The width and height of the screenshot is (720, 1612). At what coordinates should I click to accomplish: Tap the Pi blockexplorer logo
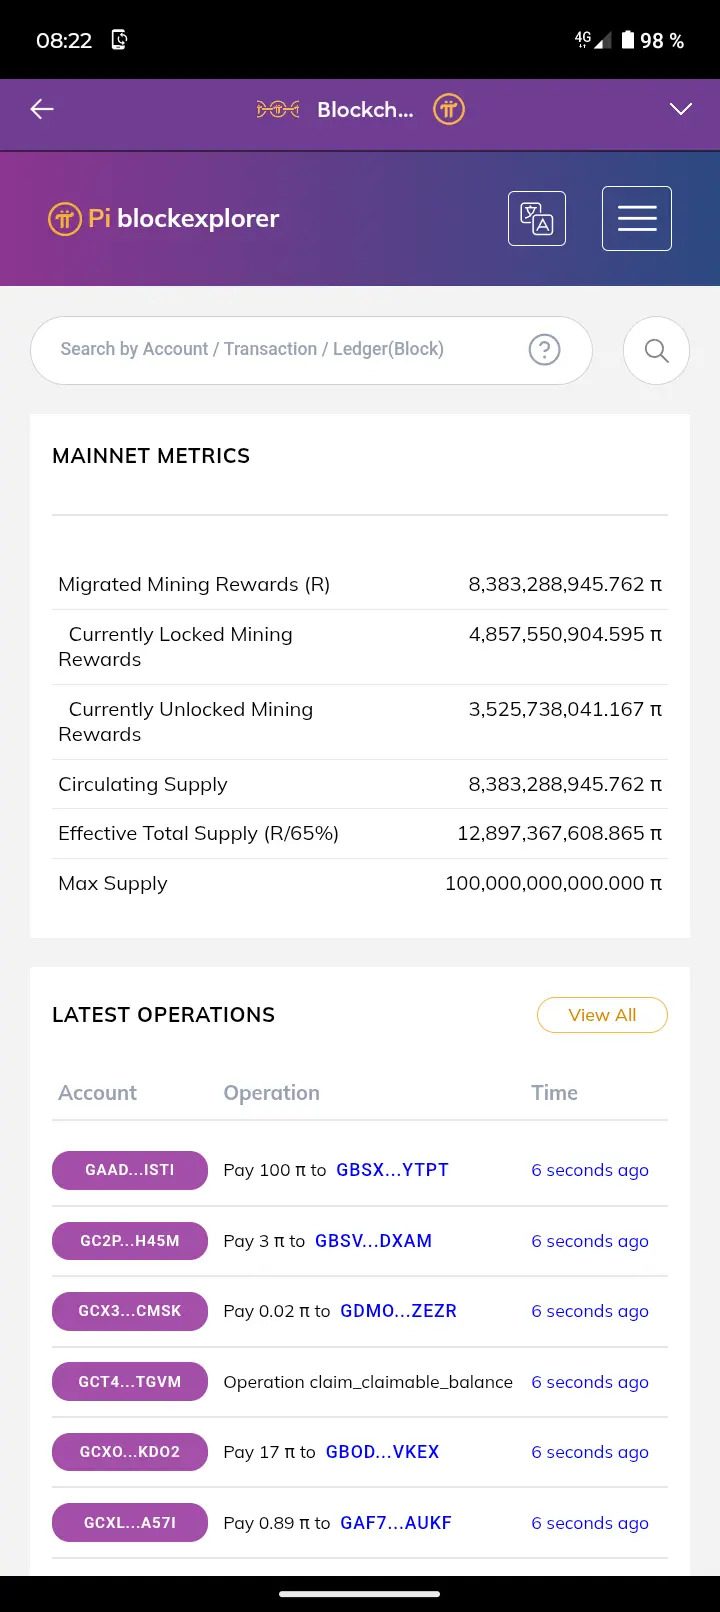[x=164, y=218]
